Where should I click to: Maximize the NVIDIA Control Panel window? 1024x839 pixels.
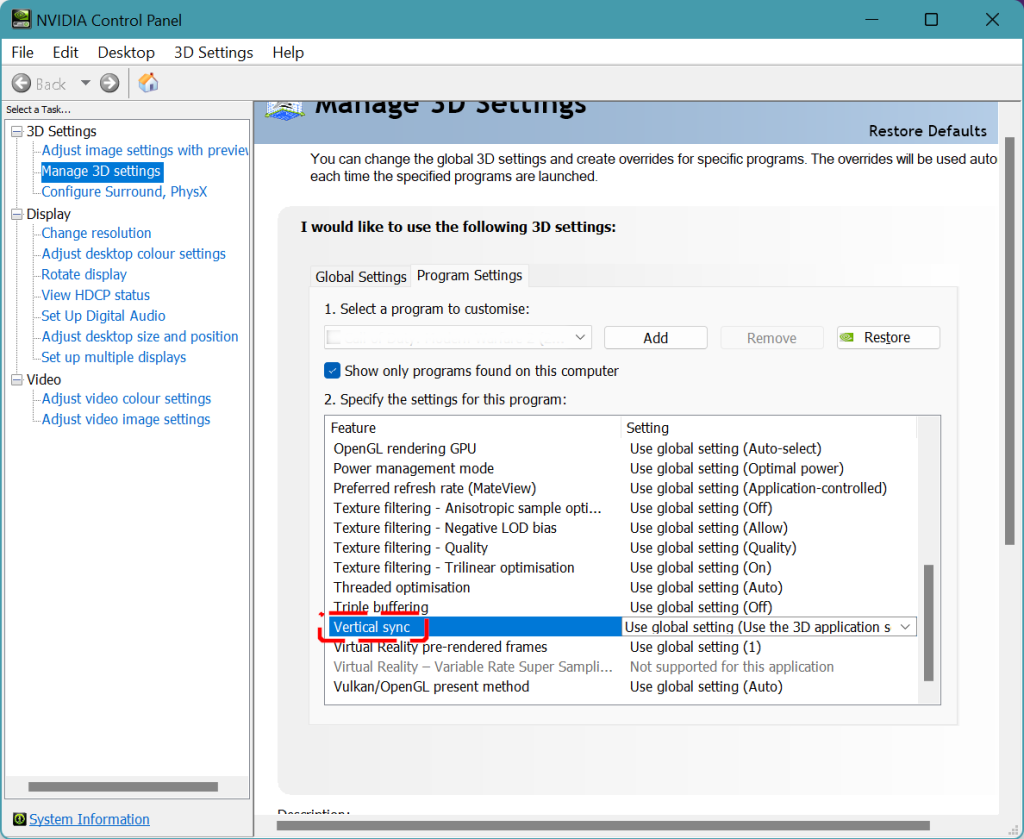click(931, 20)
